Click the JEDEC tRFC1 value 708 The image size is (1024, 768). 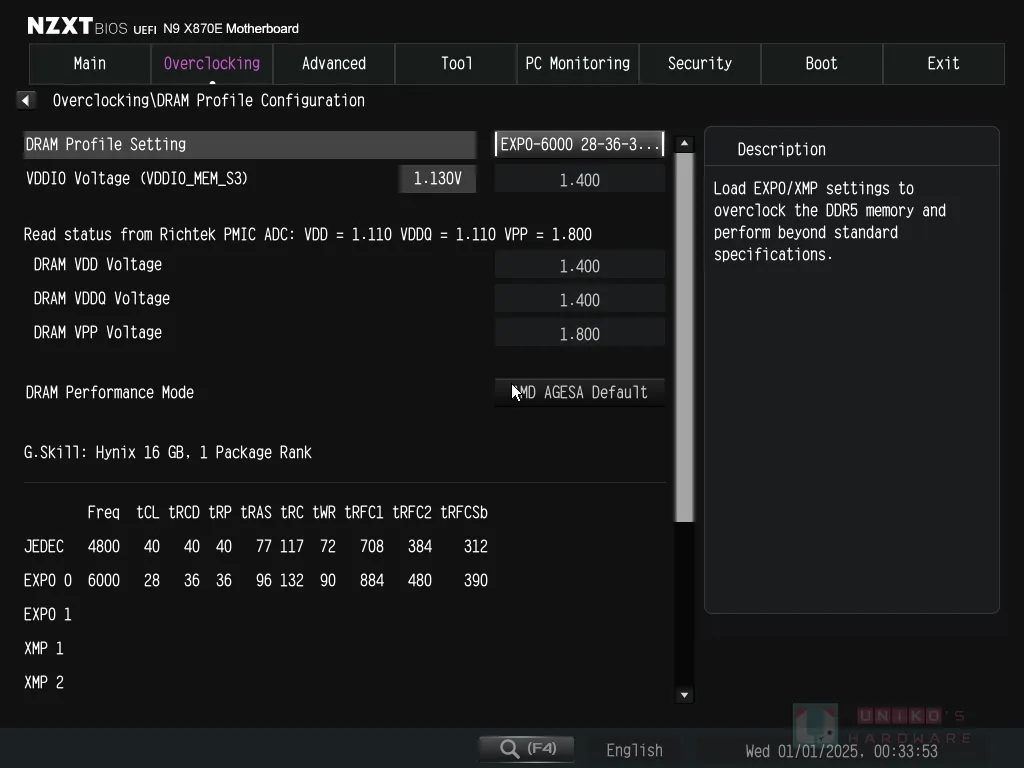click(x=372, y=547)
